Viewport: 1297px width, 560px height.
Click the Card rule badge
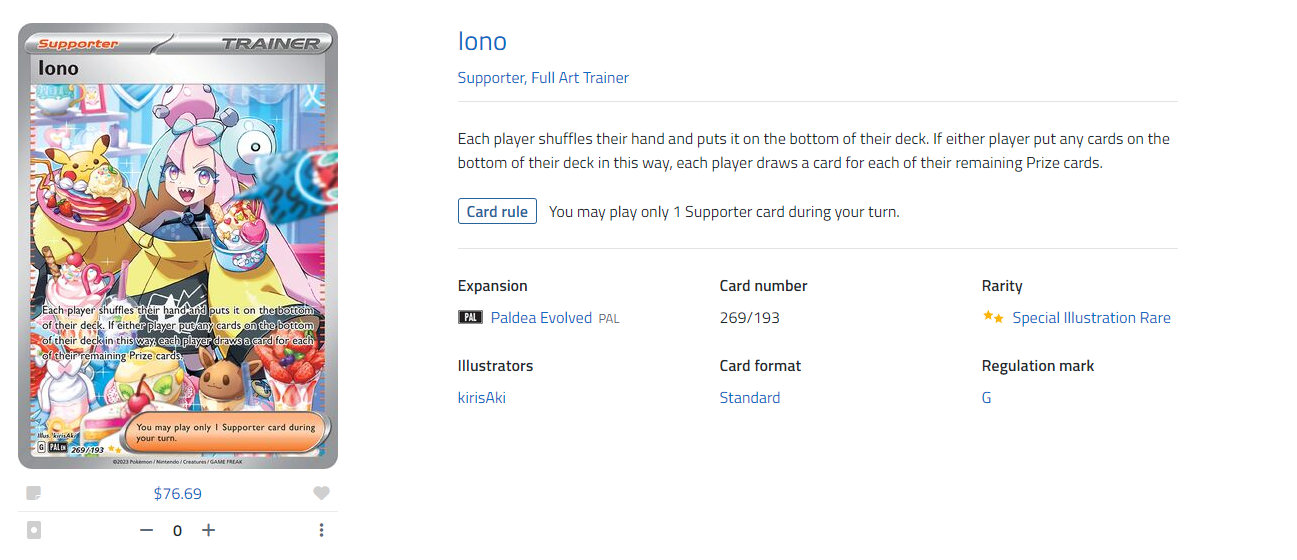[497, 212]
